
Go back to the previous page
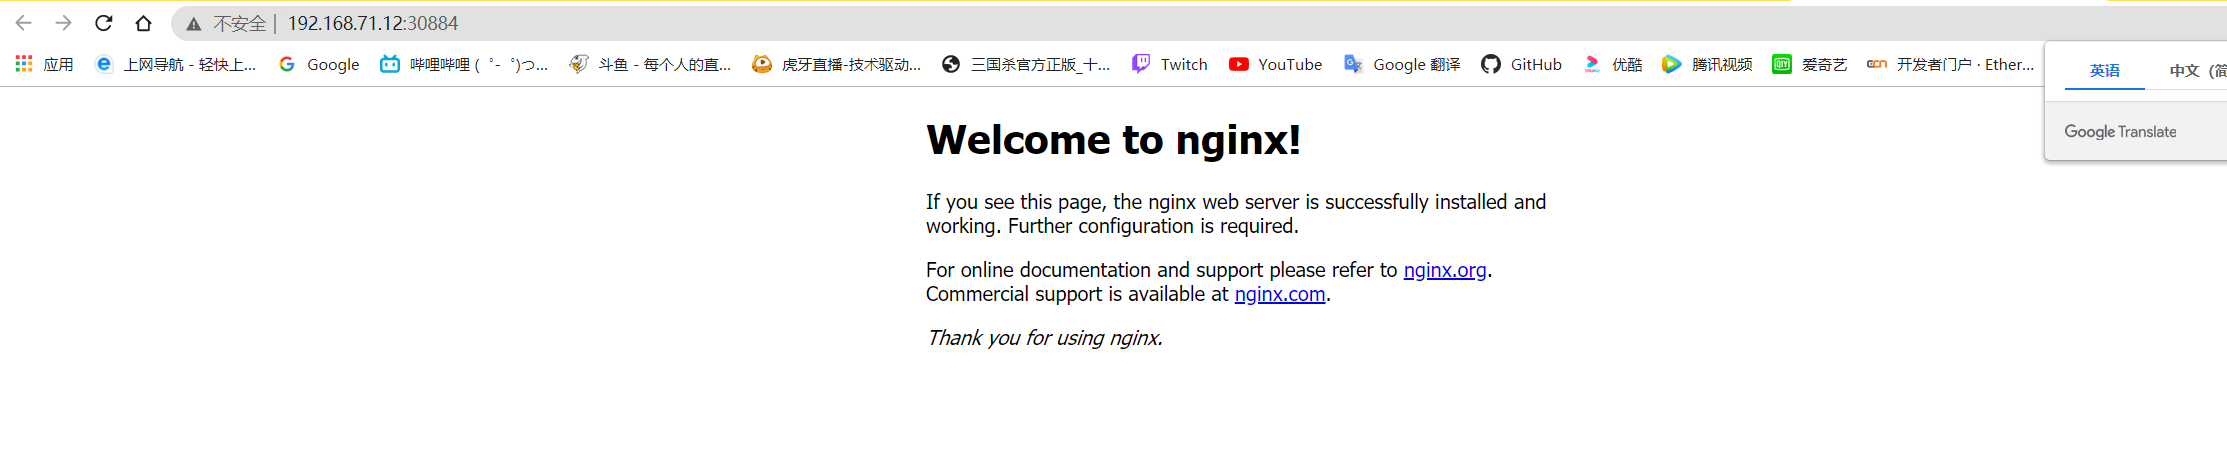[x=24, y=23]
